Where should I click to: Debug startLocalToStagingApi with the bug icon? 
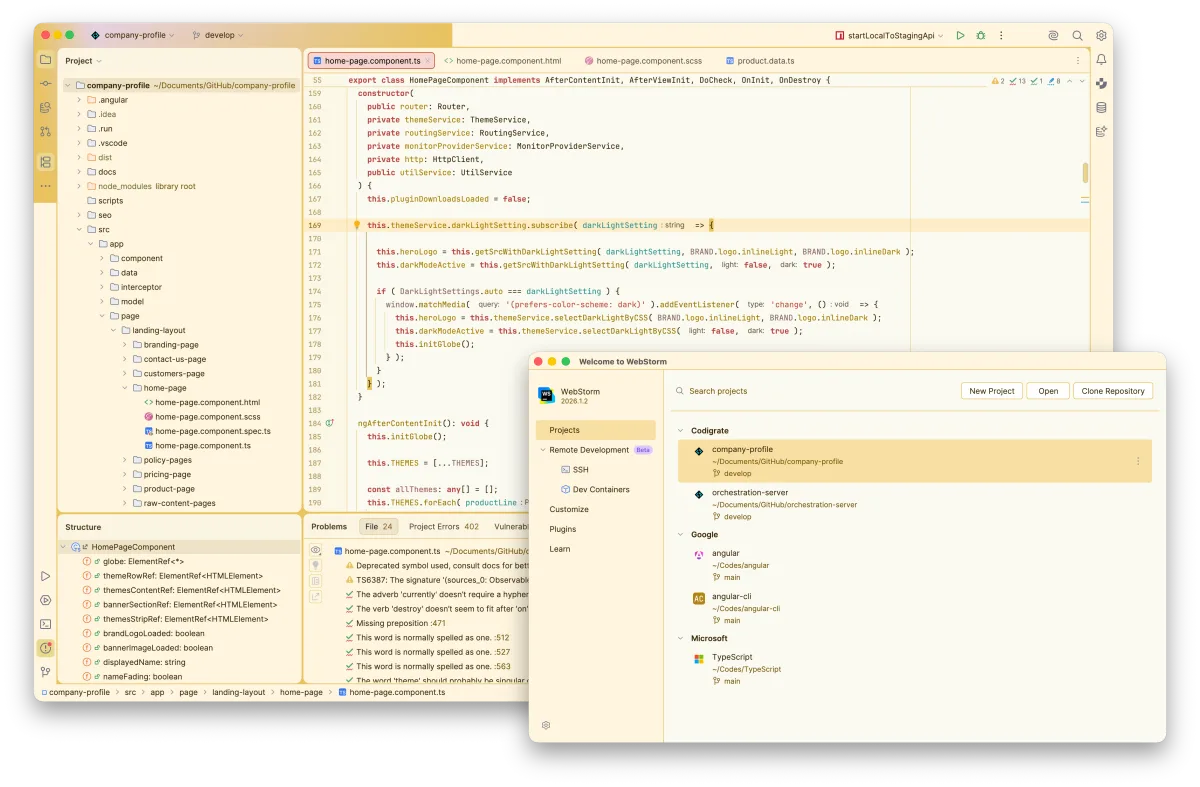pos(981,35)
